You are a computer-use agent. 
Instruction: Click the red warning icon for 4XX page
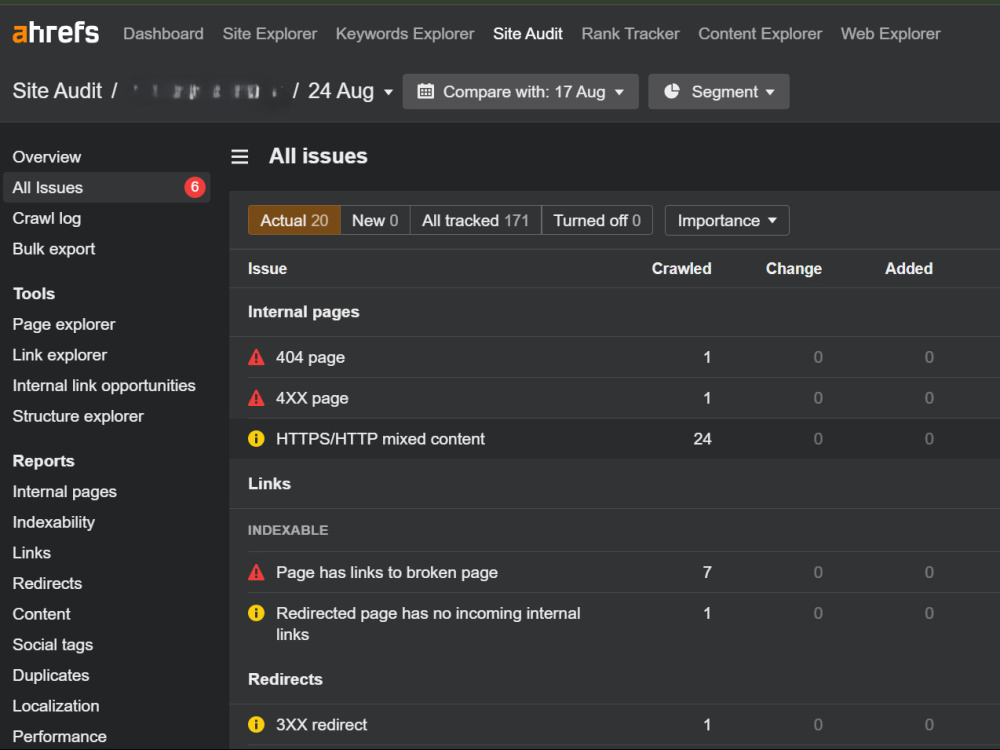pos(256,398)
